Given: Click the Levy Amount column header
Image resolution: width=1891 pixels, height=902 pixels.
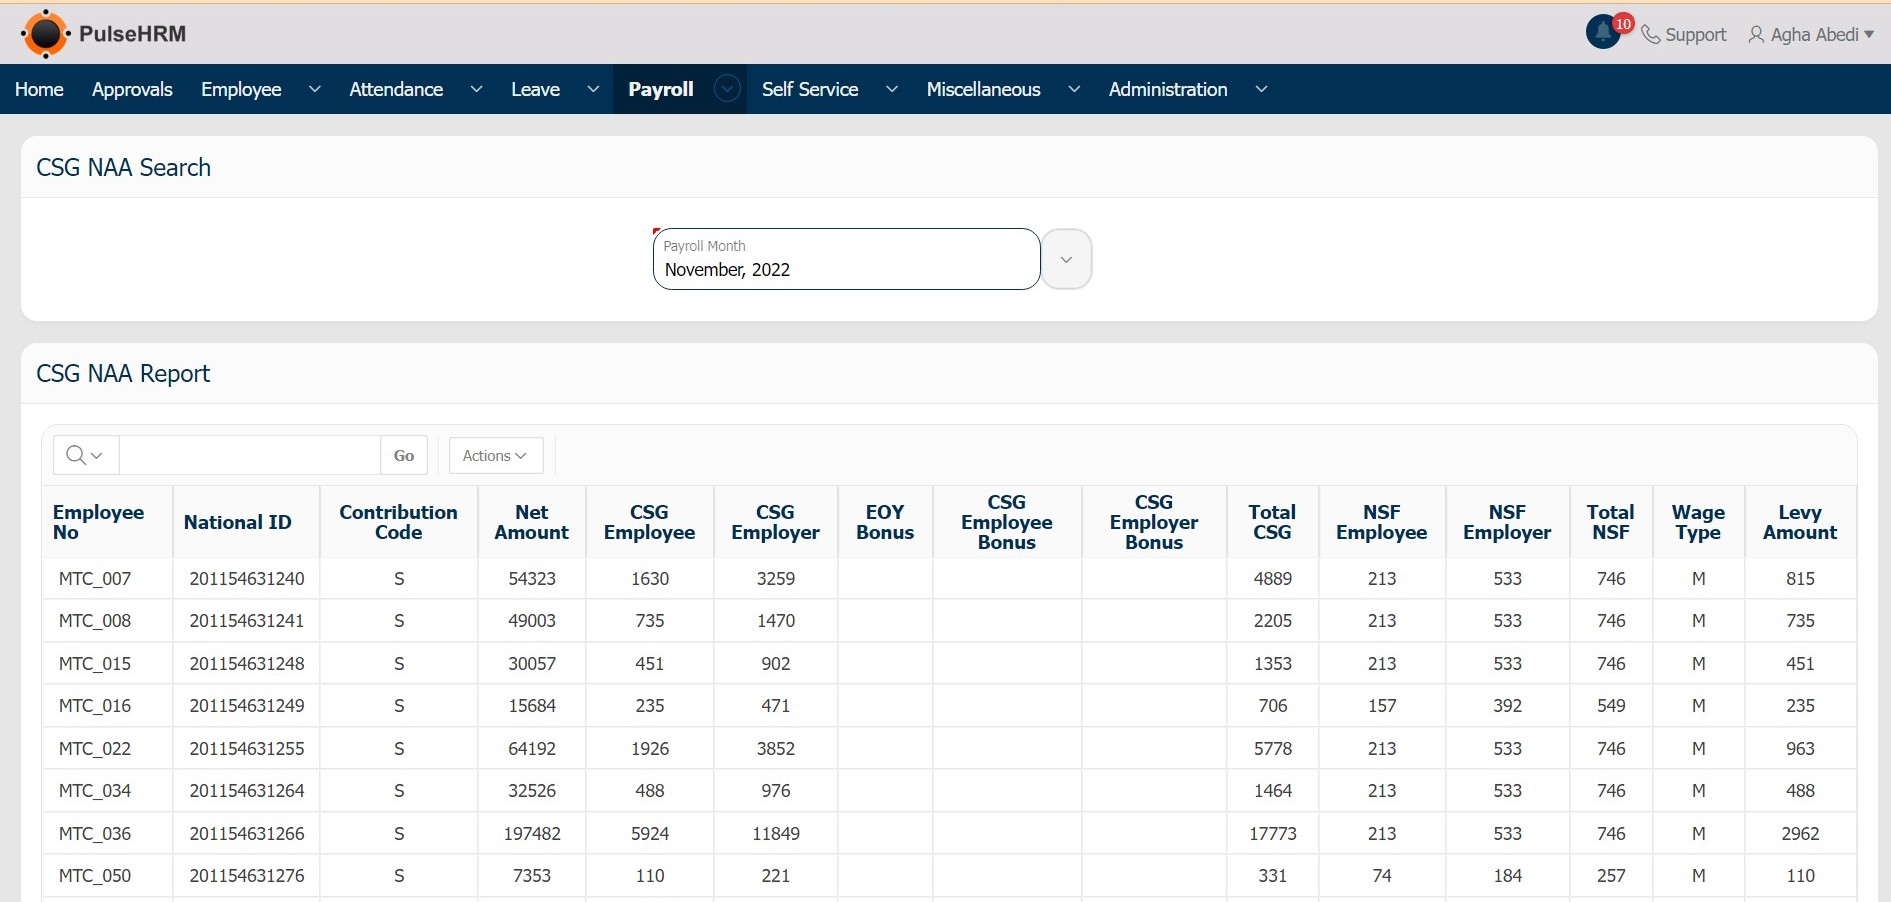Looking at the screenshot, I should pos(1799,522).
